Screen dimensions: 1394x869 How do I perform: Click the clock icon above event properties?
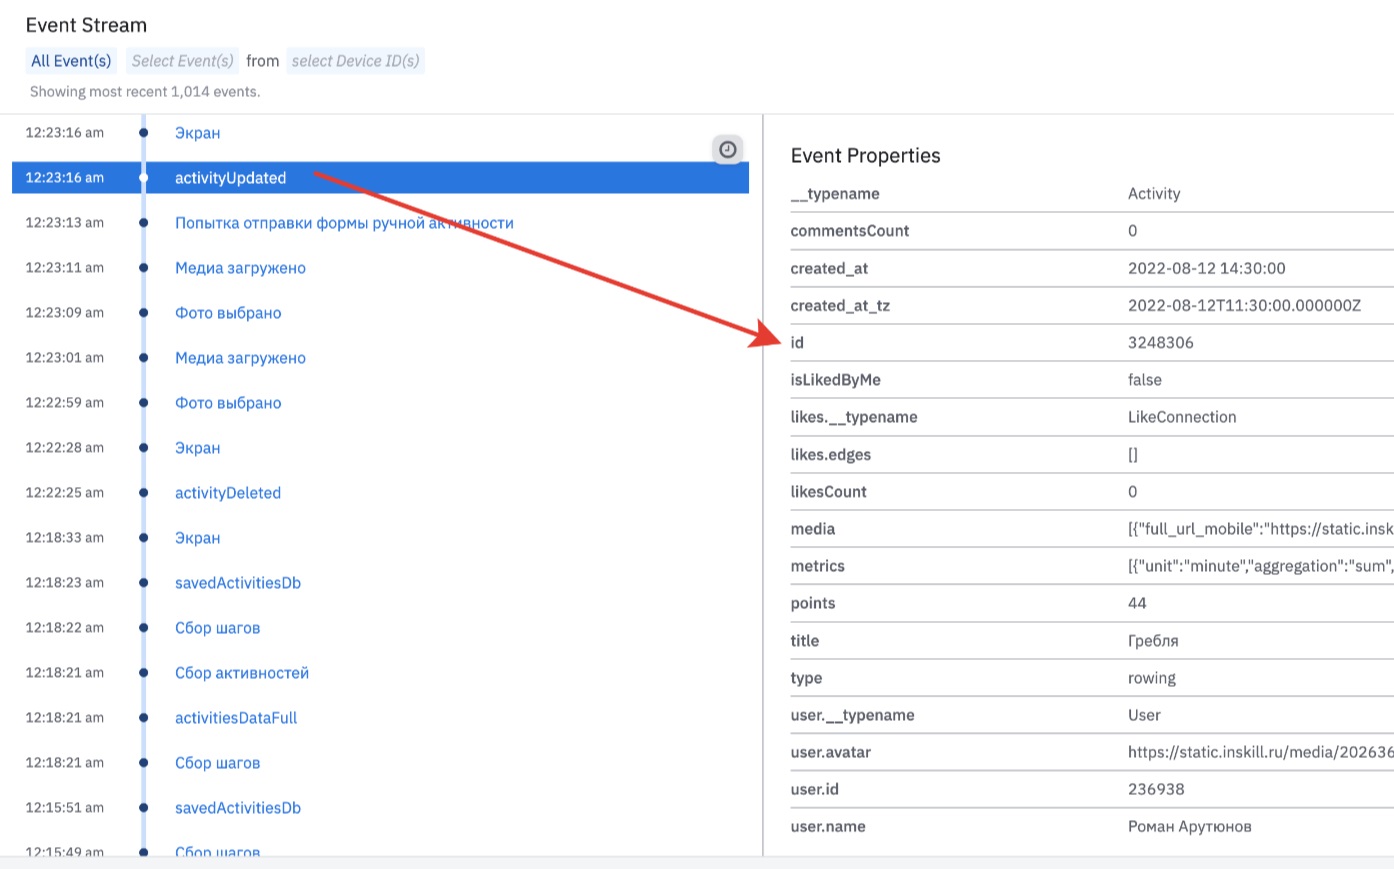tap(728, 149)
